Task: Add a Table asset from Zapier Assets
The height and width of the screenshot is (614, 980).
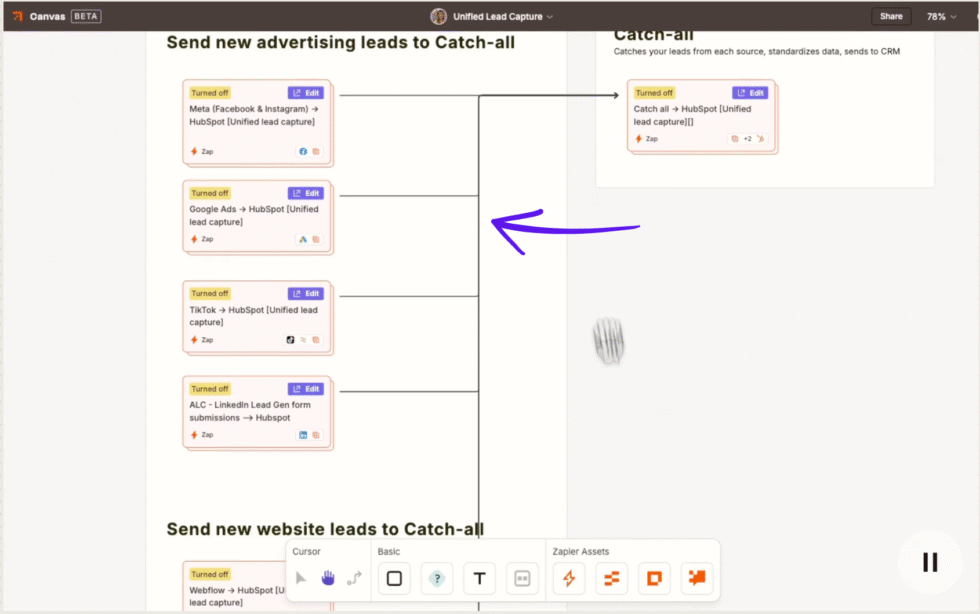Action: point(611,578)
